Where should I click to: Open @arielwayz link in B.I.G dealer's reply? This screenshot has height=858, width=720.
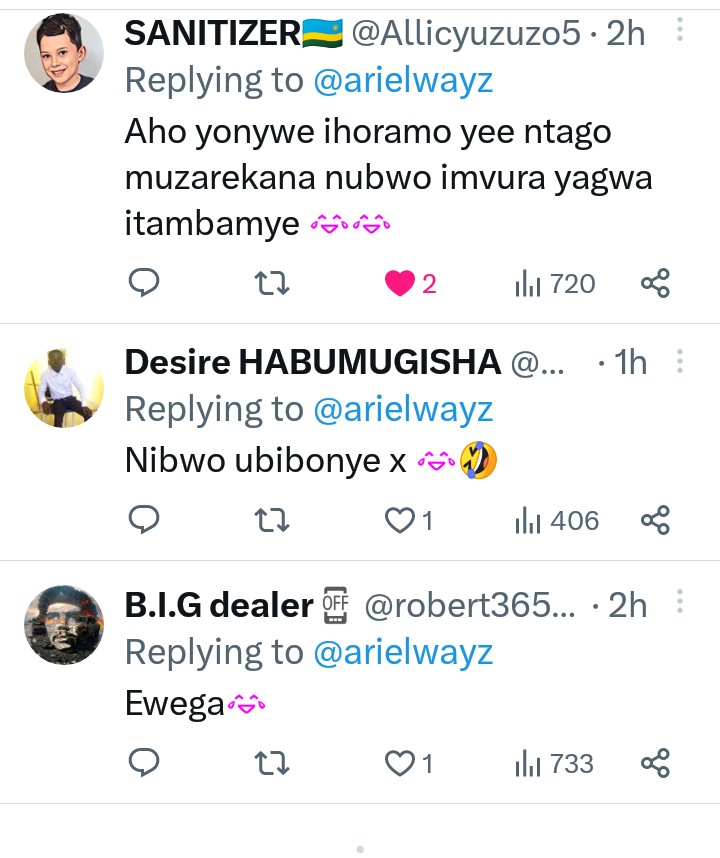click(x=403, y=652)
